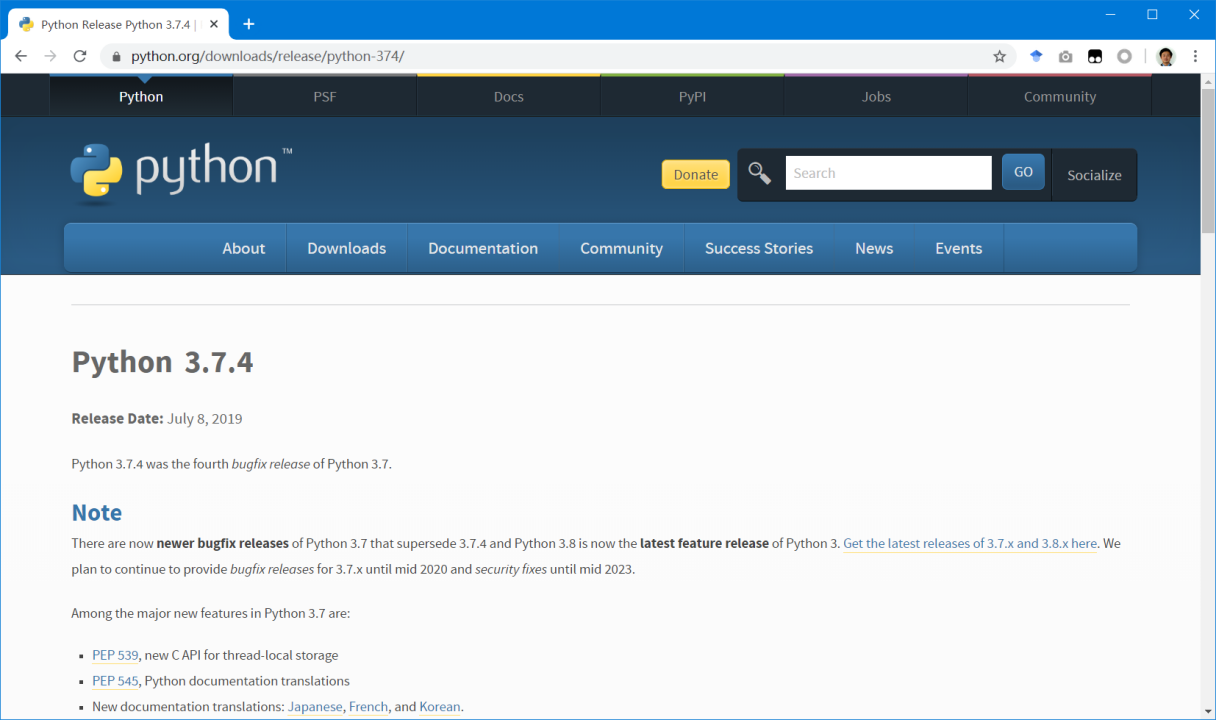Screen dimensions: 1216x720
Task: Open the Japanese translation link
Action: click(315, 707)
